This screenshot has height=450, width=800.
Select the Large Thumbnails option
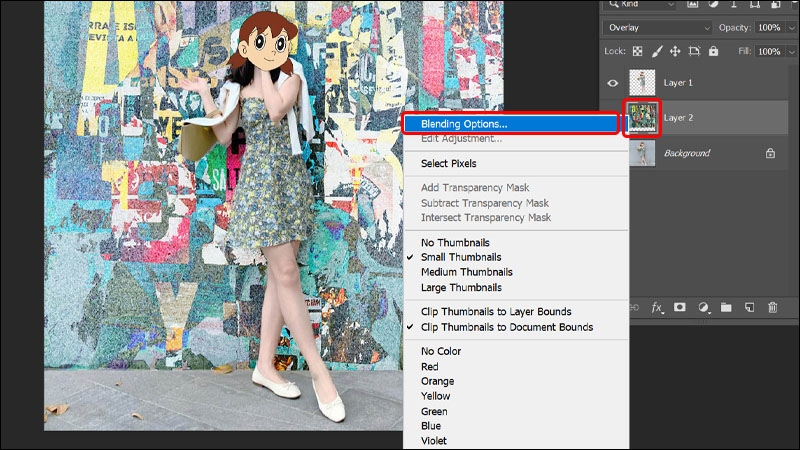[x=461, y=288]
